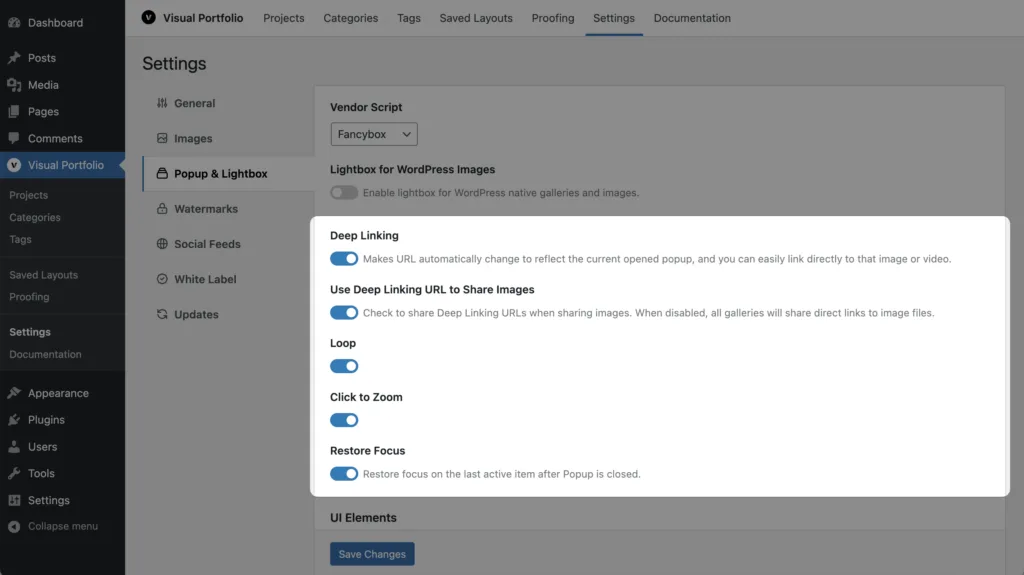Open Documentation link in sidebar submenu
Viewport: 1024px width, 575px height.
click(45, 354)
